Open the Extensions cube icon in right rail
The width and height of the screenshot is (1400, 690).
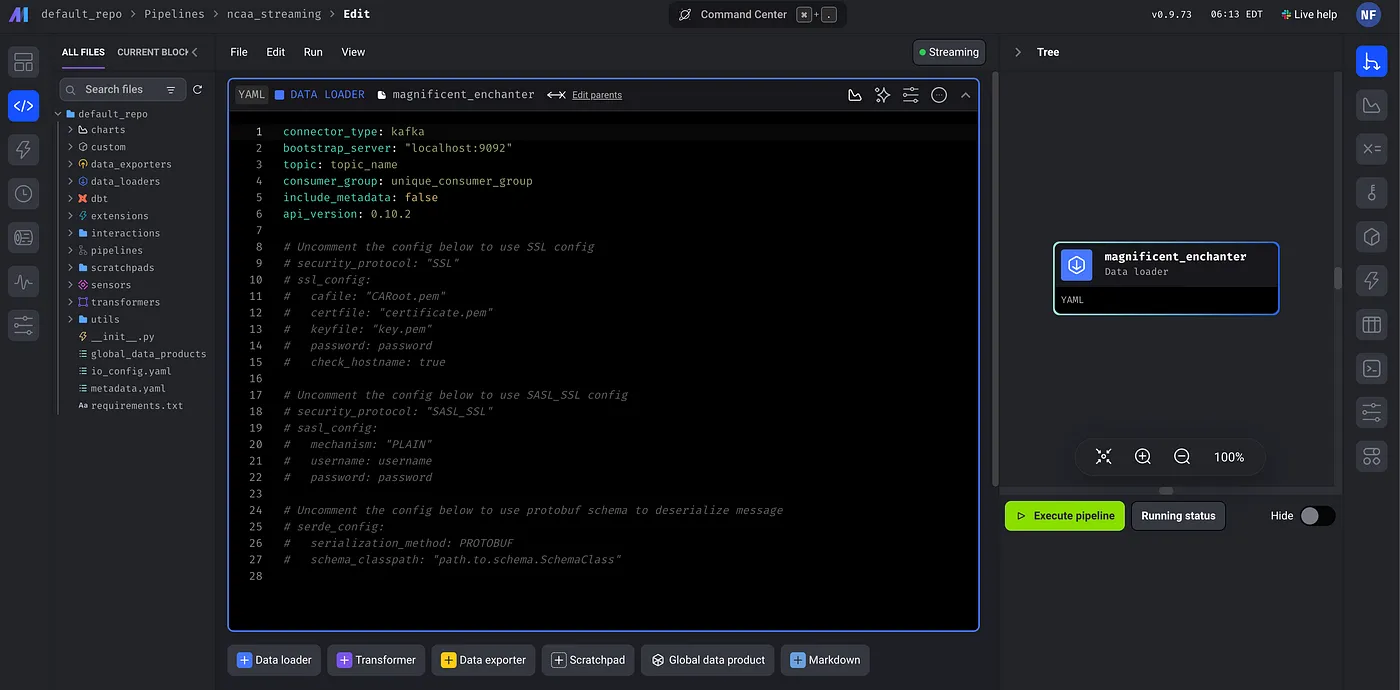tap(1371, 237)
